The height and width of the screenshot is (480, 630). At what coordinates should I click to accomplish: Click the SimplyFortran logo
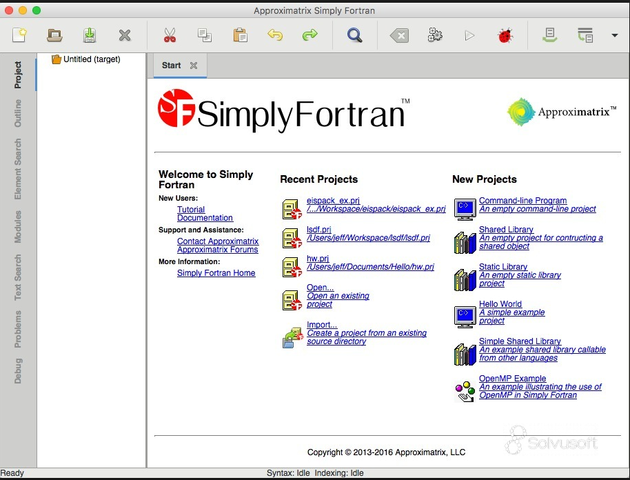pos(284,110)
